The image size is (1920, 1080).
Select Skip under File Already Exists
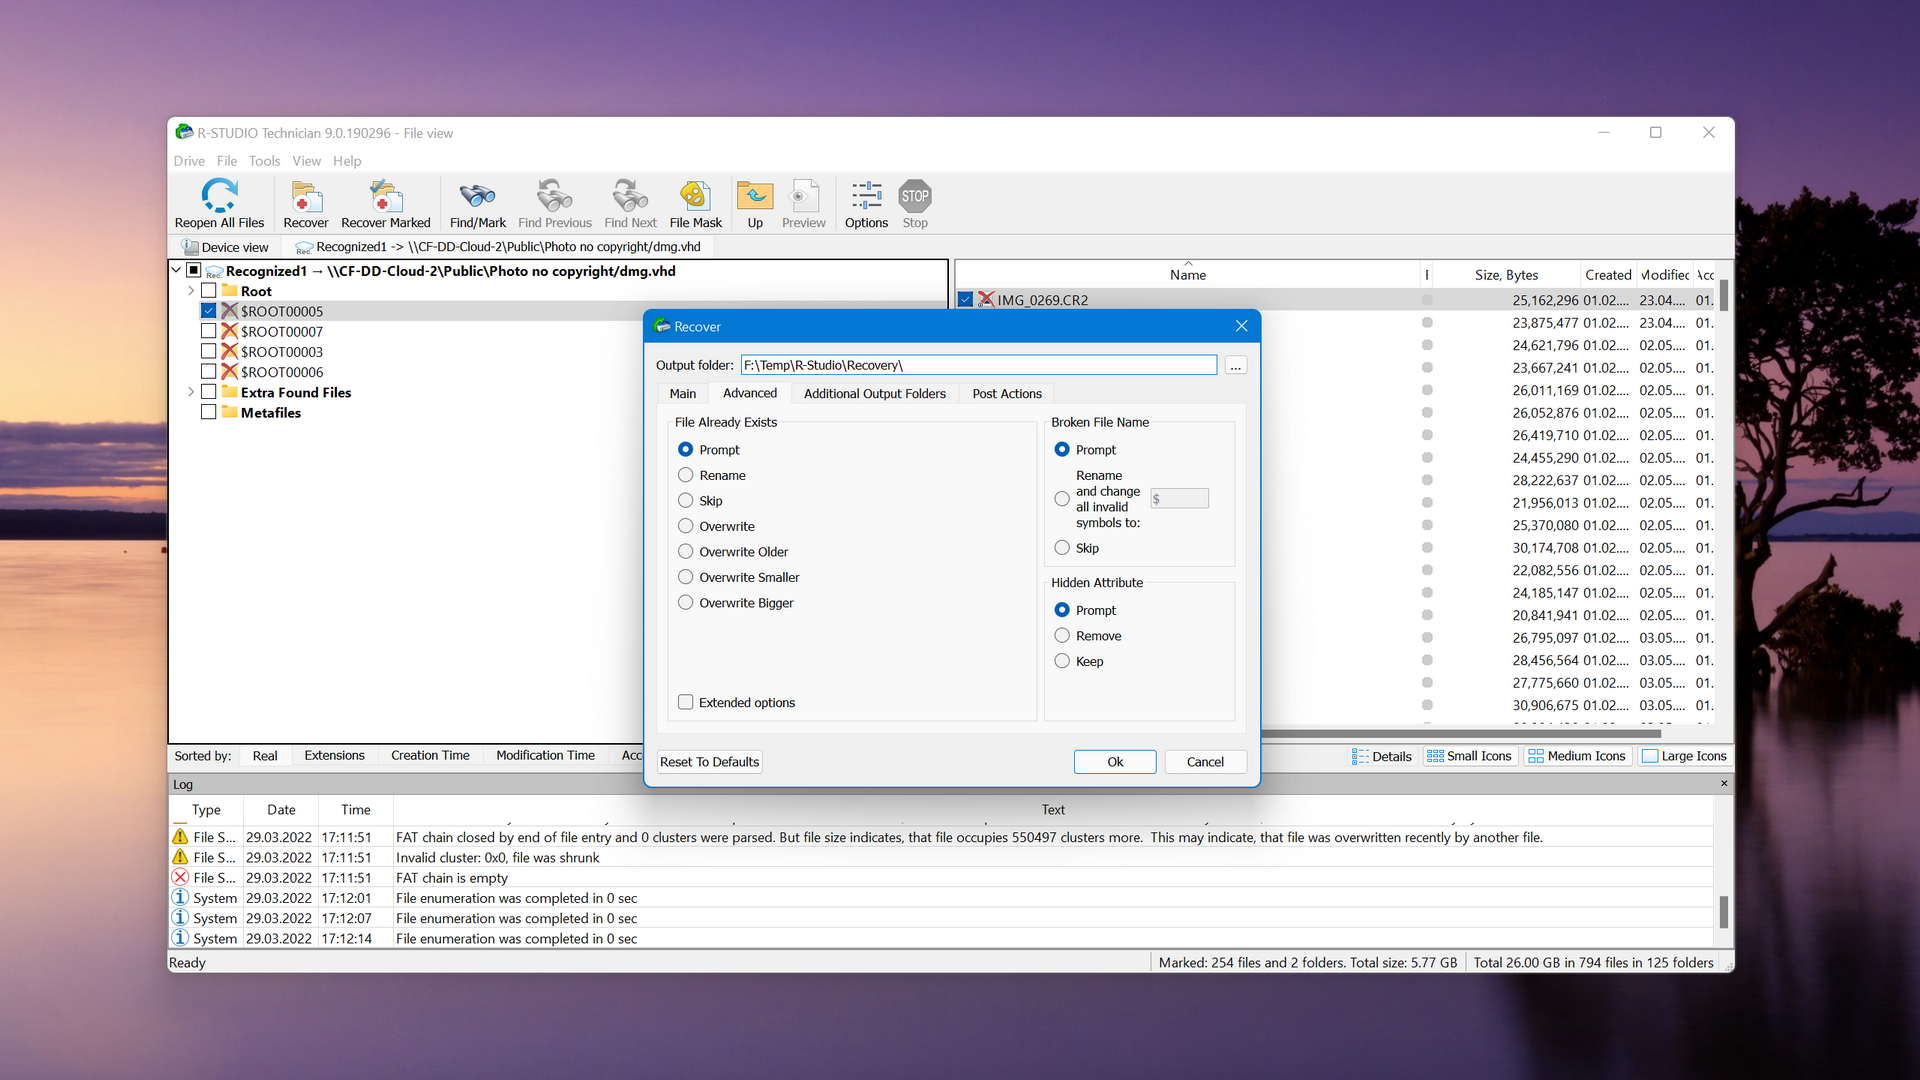pos(685,500)
